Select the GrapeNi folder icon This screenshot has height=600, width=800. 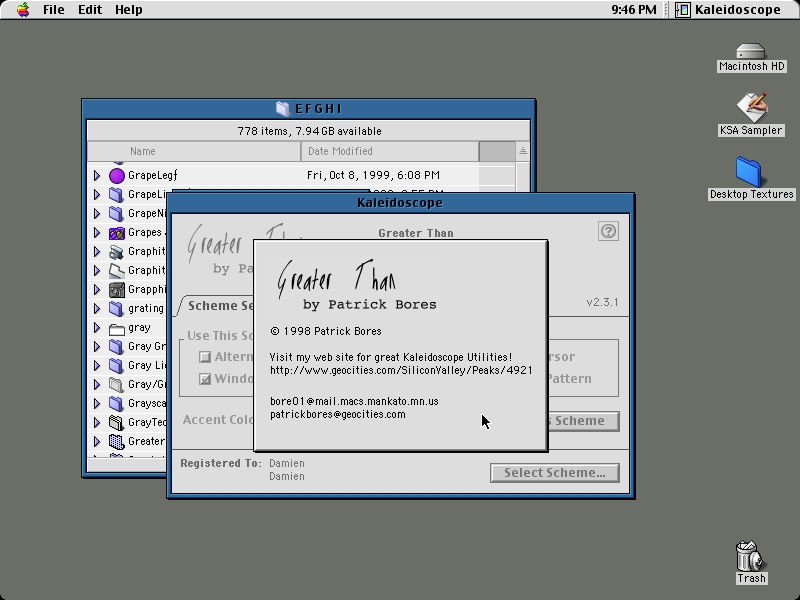(117, 213)
